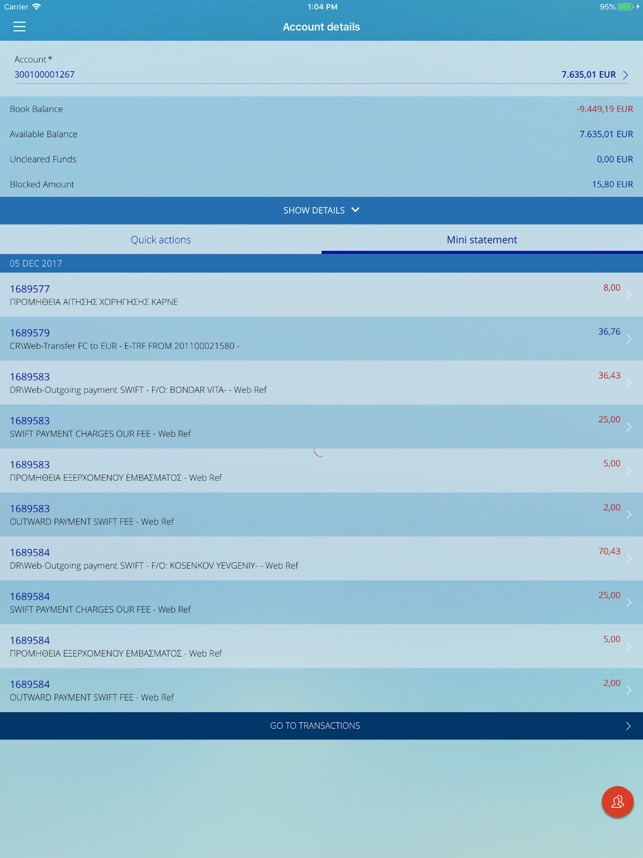
Task: Tap the Account details title
Action: pos(321,27)
